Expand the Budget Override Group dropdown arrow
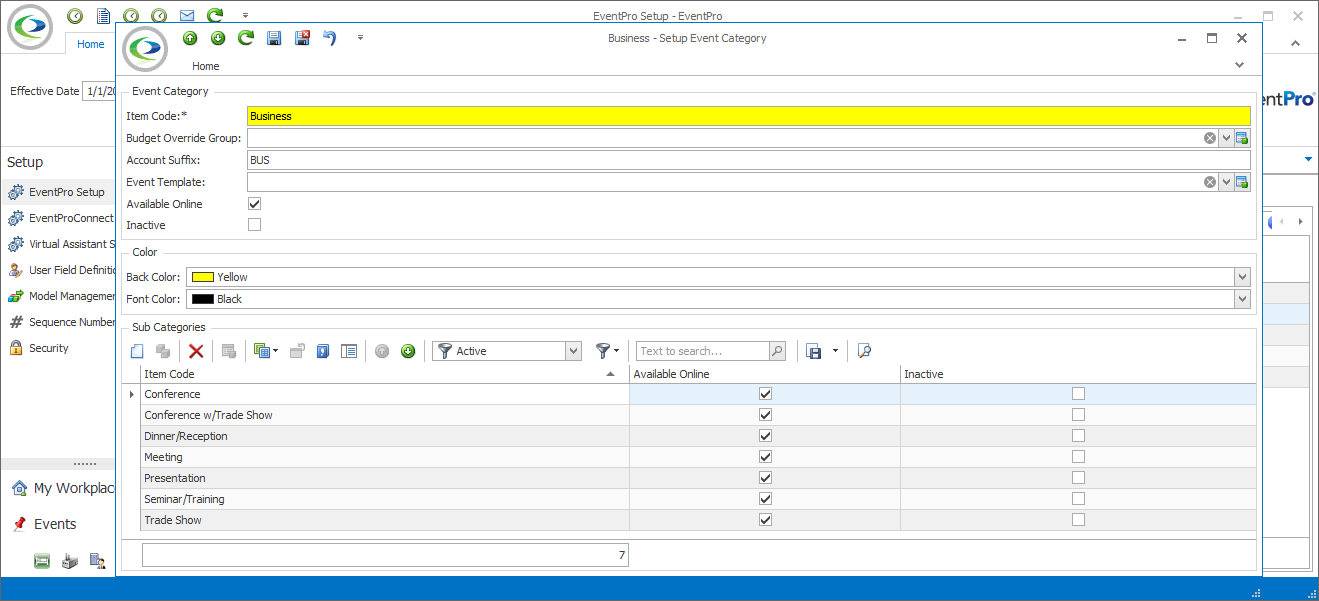 pyautogui.click(x=1225, y=138)
